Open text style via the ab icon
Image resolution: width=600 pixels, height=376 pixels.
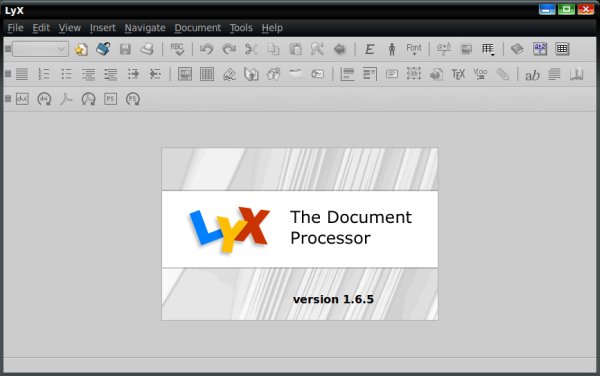[x=532, y=75]
